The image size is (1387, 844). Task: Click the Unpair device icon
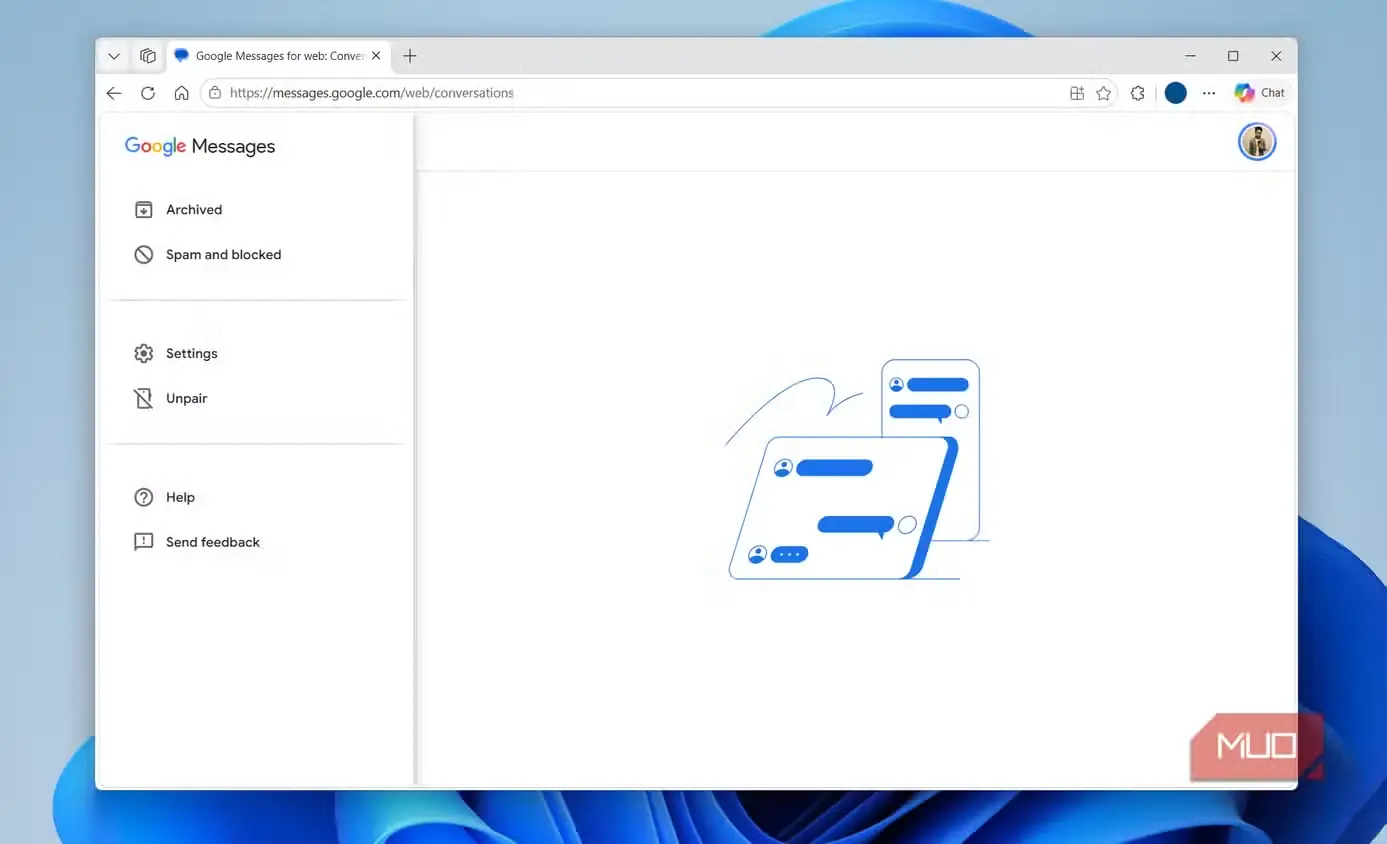144,399
